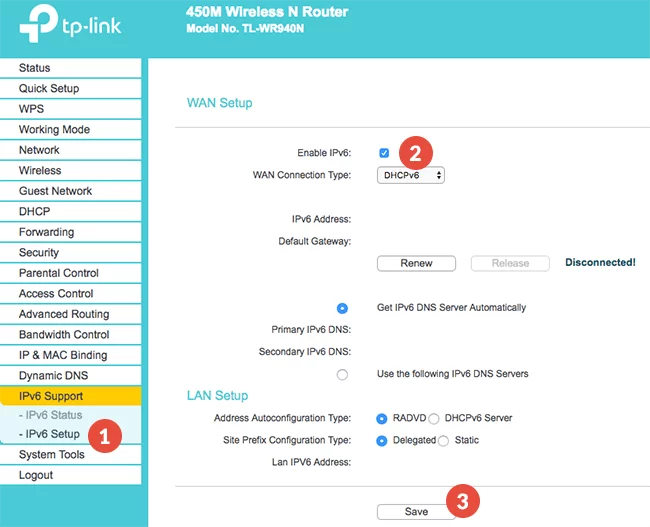Click the tp-link logo
This screenshot has width=650, height=527.
[x=70, y=24]
